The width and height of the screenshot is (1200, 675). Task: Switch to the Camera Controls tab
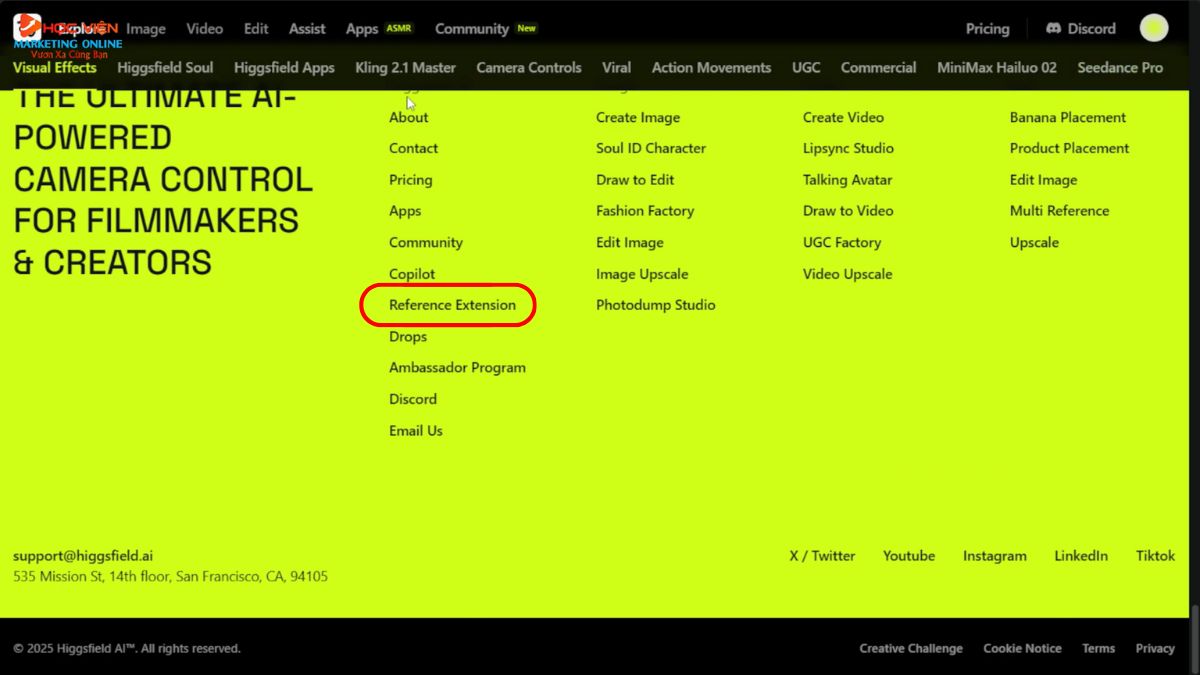tap(528, 68)
